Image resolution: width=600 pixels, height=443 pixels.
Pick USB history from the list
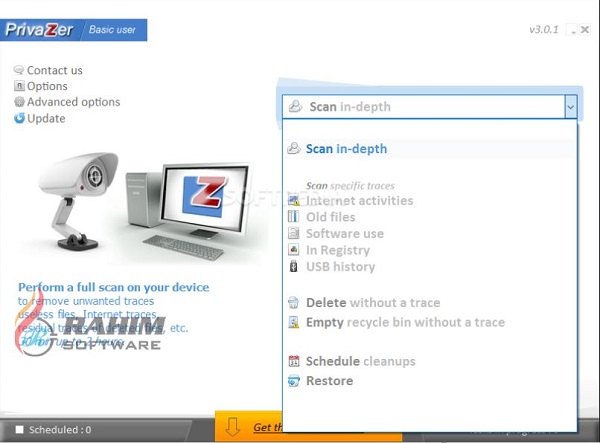341,266
